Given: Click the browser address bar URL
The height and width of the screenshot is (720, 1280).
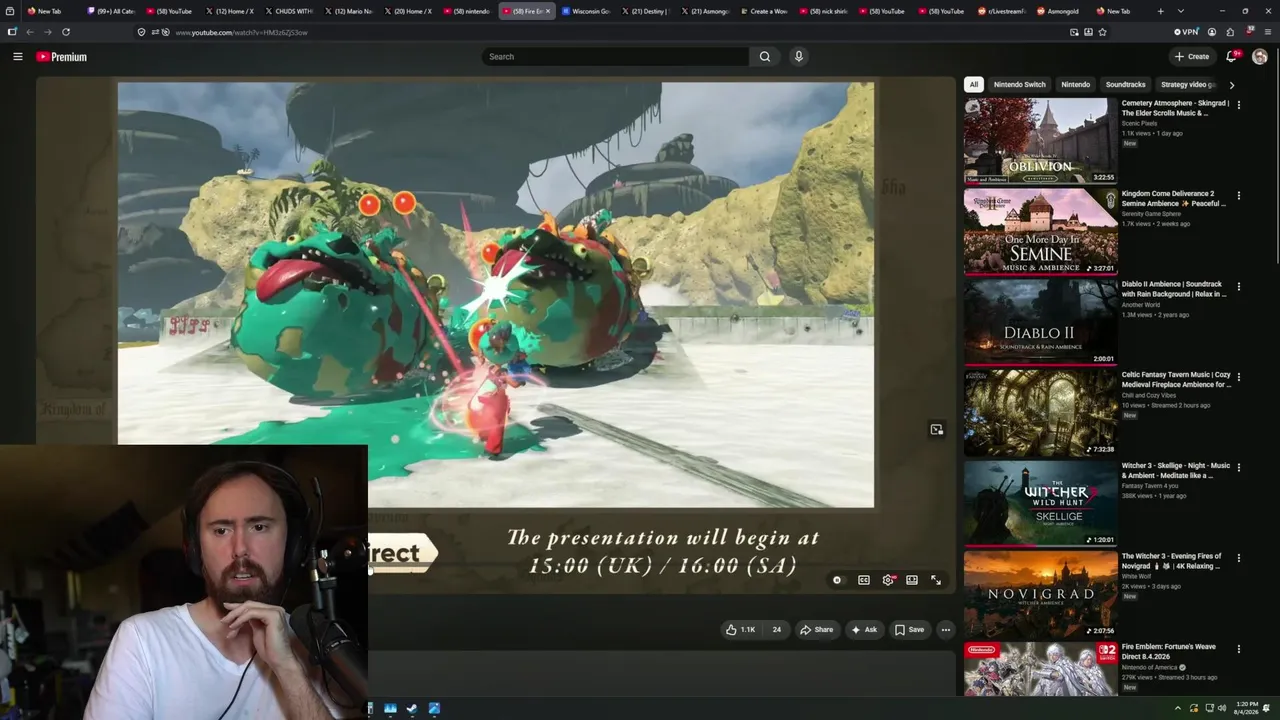Looking at the screenshot, I should click(241, 32).
